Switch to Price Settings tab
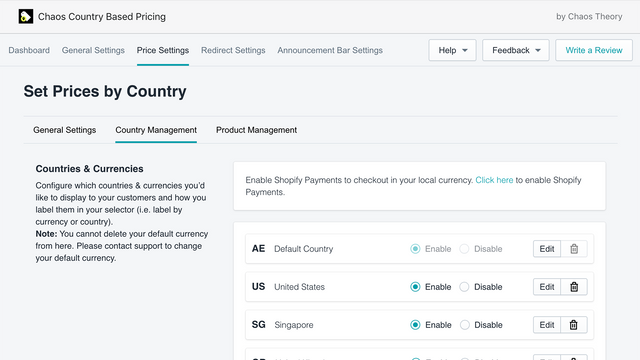Screen dimensions: 640x360 (x=163, y=50)
